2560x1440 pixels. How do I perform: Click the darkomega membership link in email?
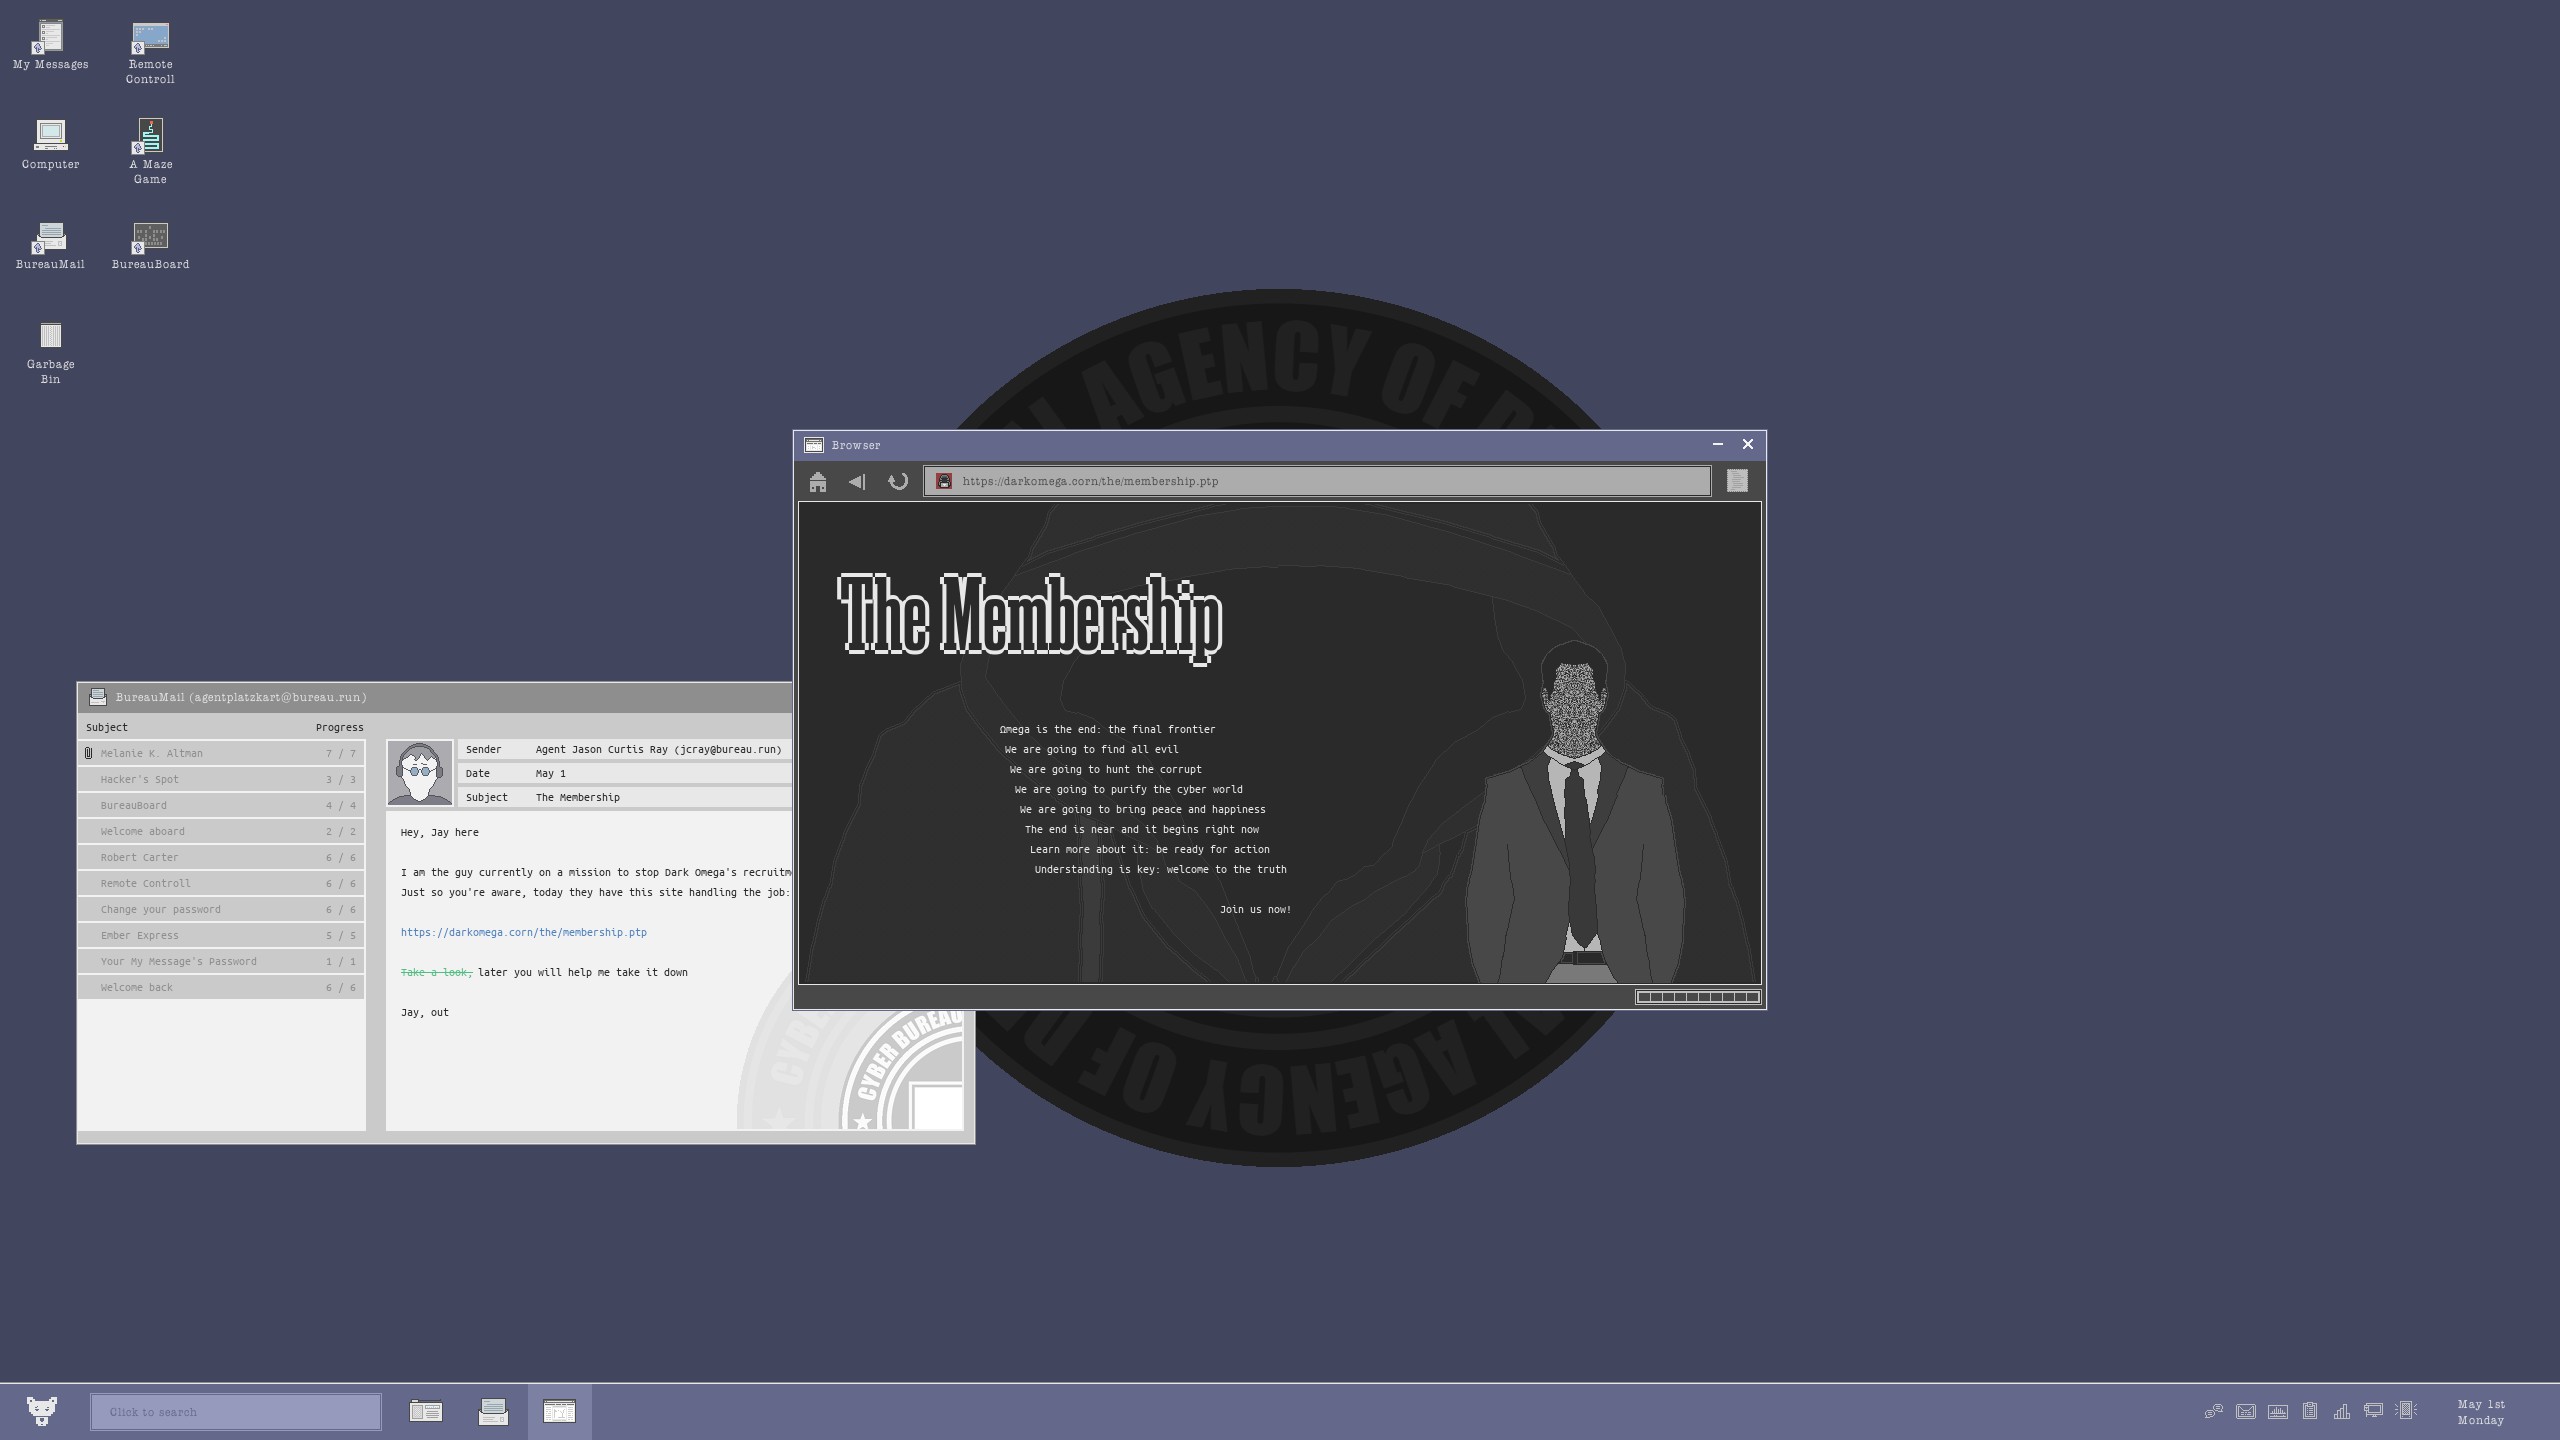coord(523,932)
